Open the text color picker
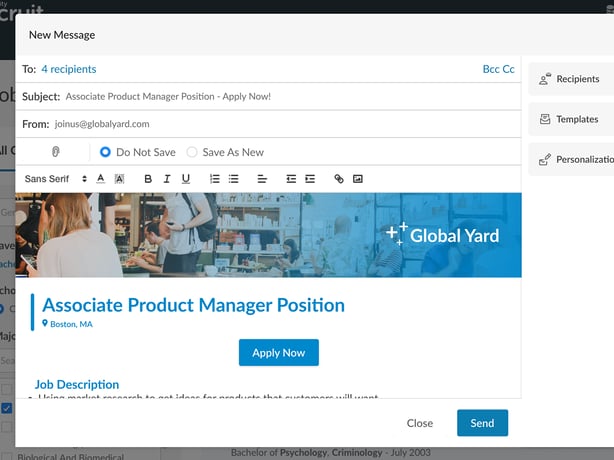 (x=101, y=179)
